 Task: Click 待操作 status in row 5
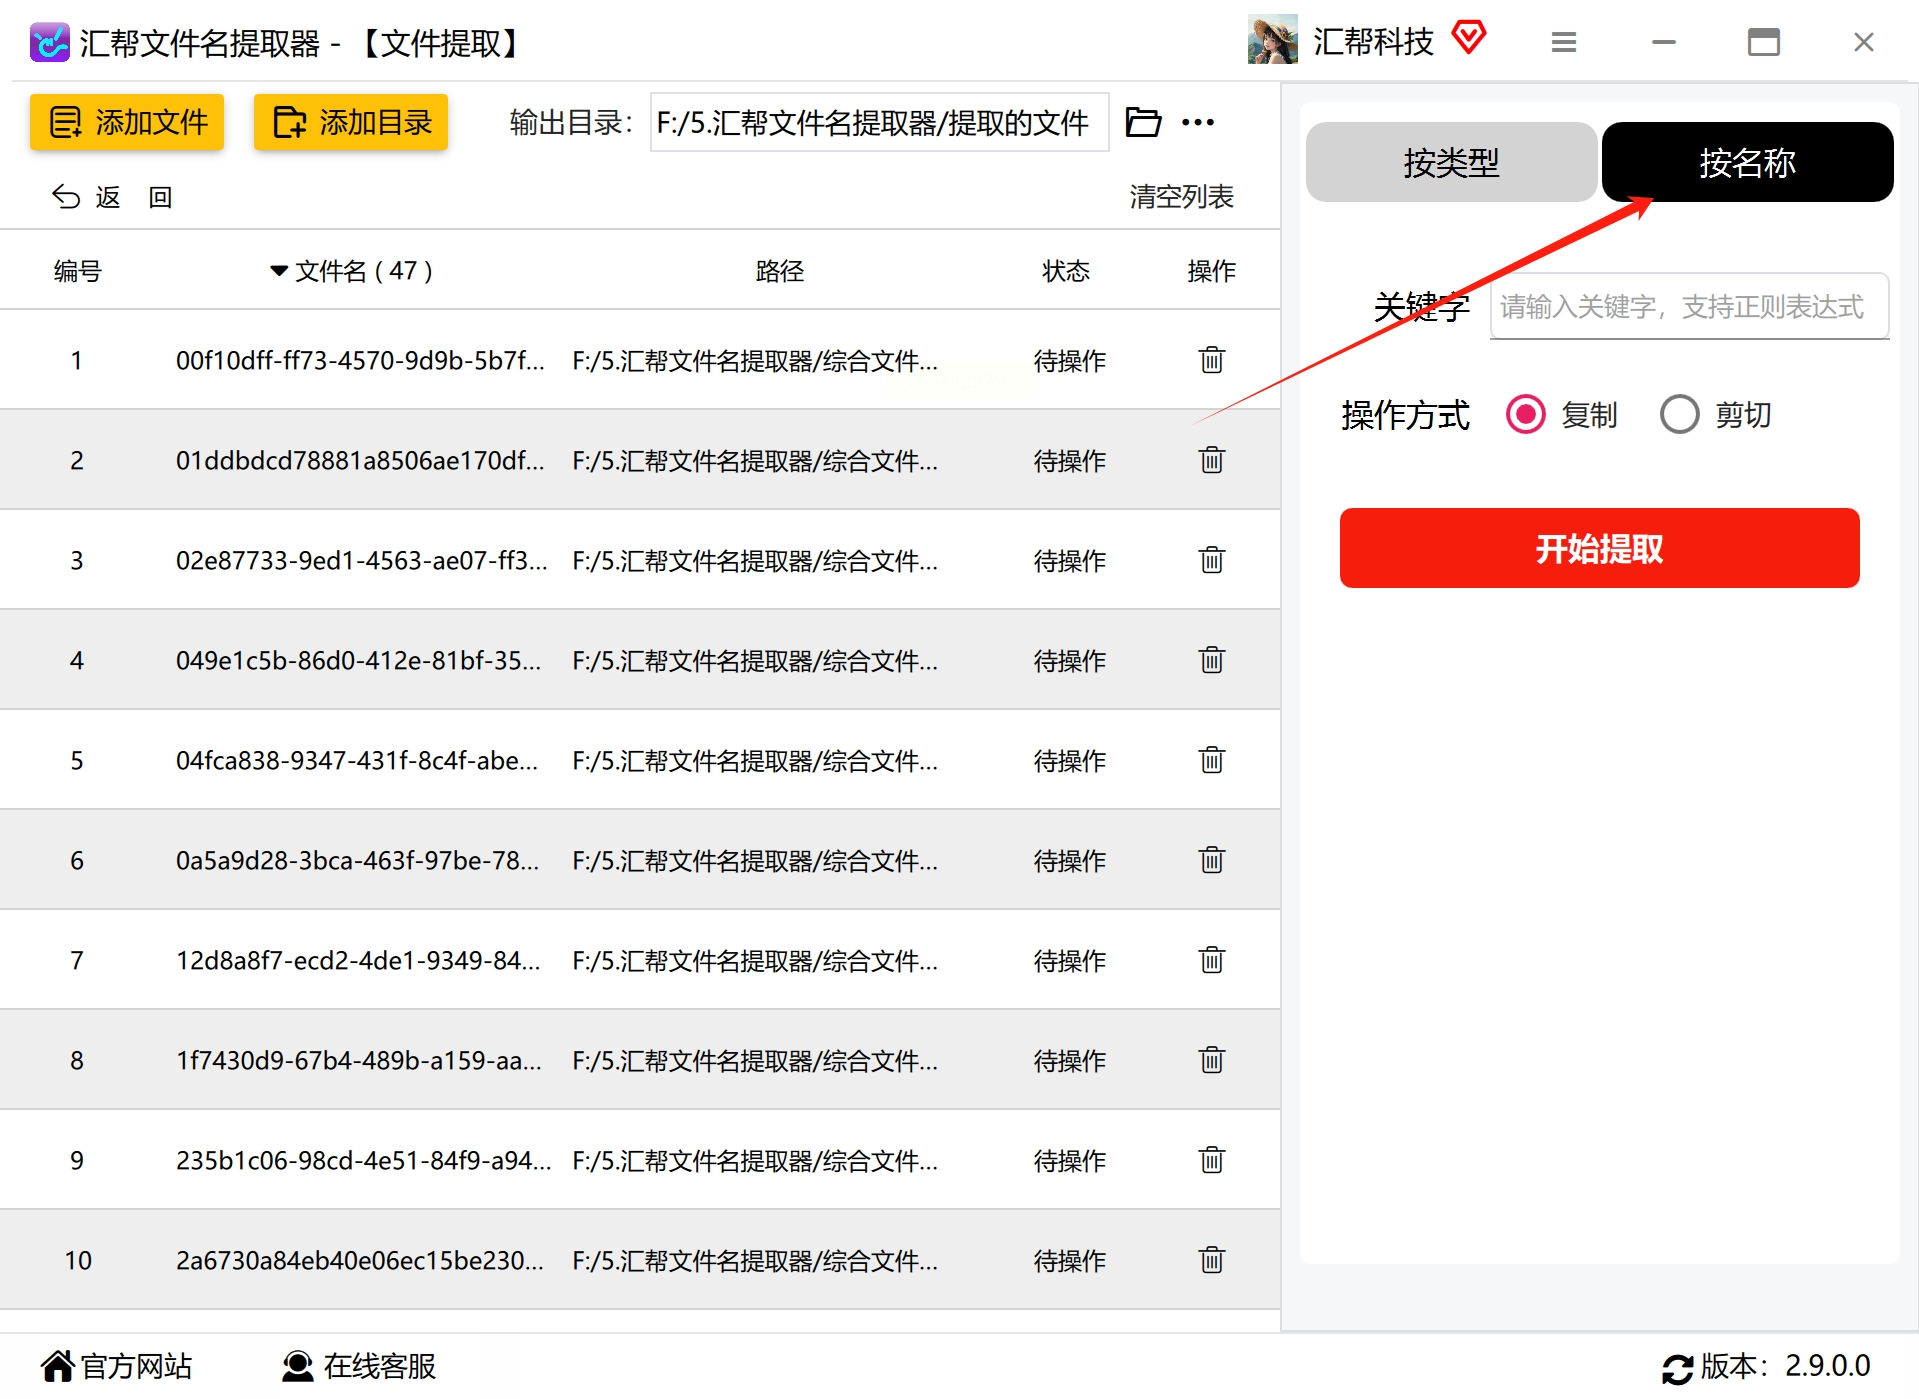pyautogui.click(x=1070, y=760)
